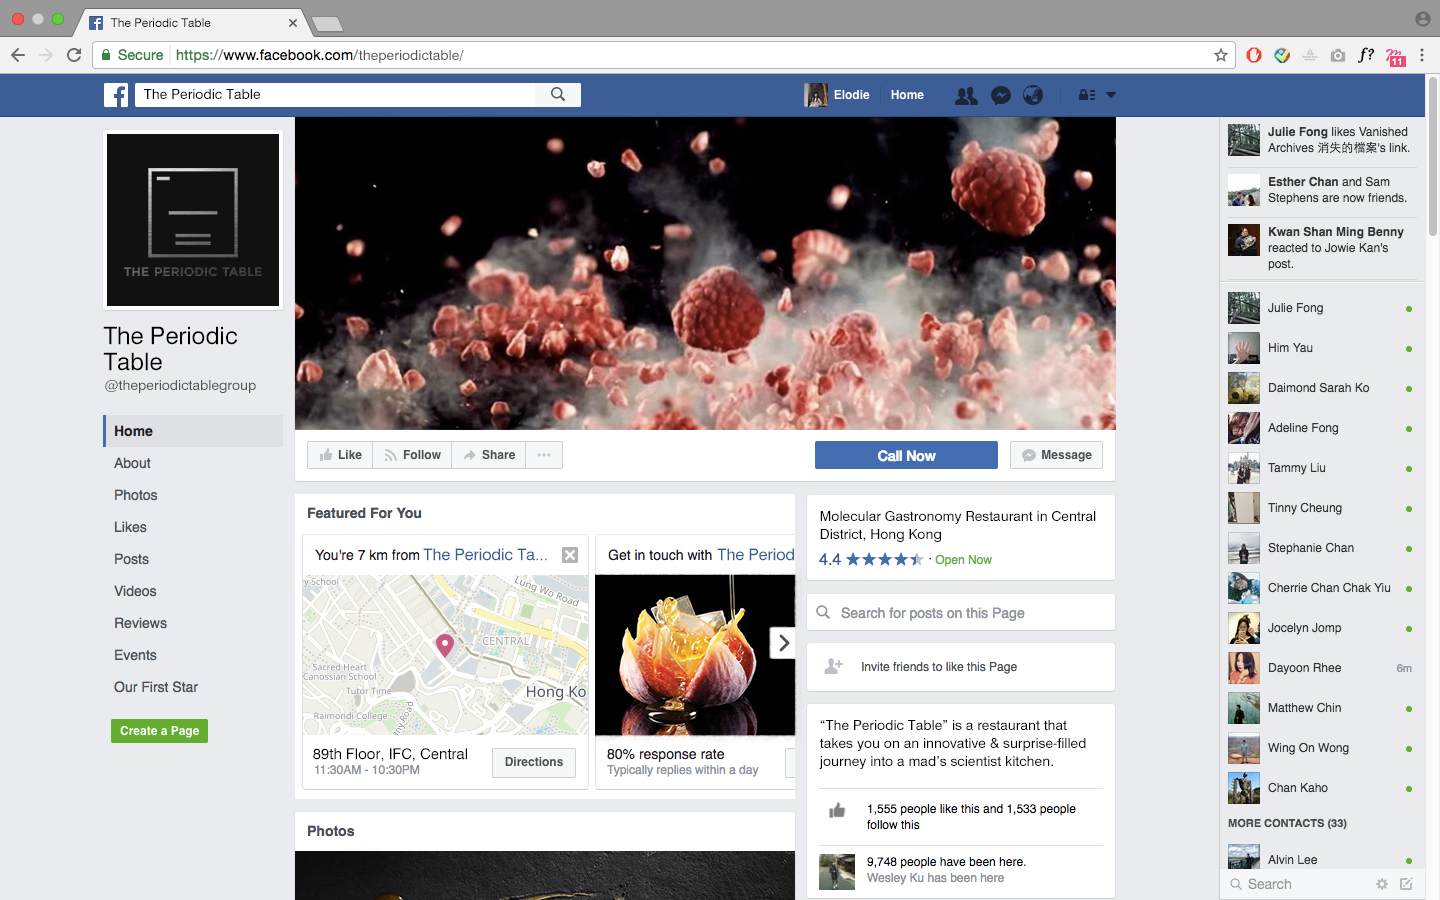Click the Create a Page button
The width and height of the screenshot is (1440, 900).
click(x=159, y=731)
